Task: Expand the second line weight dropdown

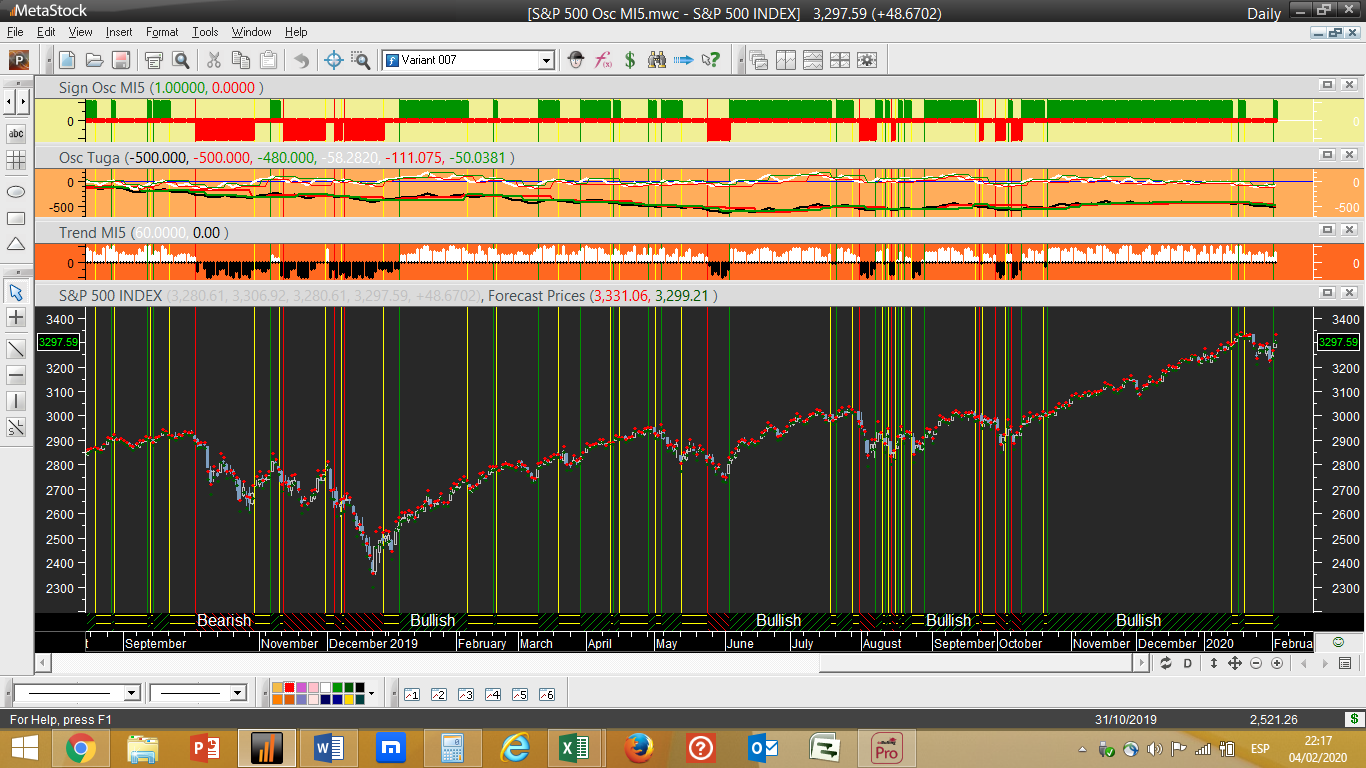Action: tap(237, 693)
